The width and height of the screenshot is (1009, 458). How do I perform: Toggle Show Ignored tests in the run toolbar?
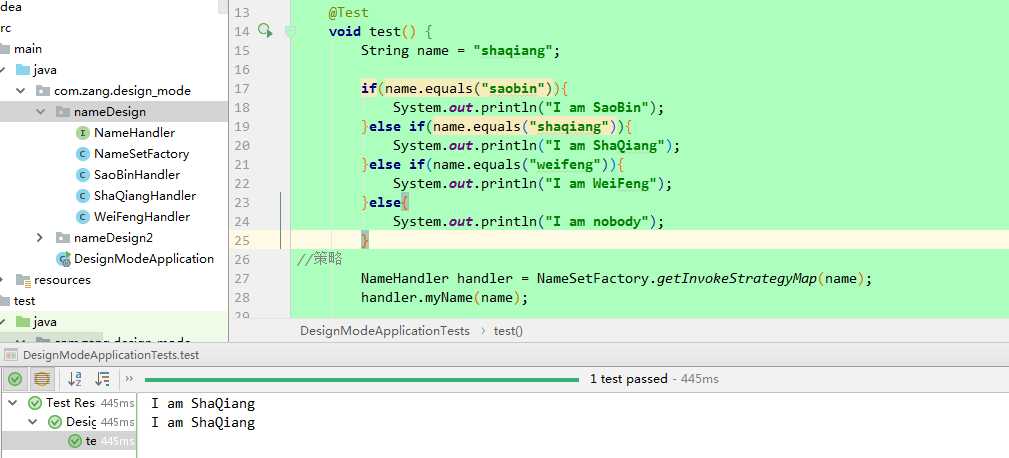point(42,379)
